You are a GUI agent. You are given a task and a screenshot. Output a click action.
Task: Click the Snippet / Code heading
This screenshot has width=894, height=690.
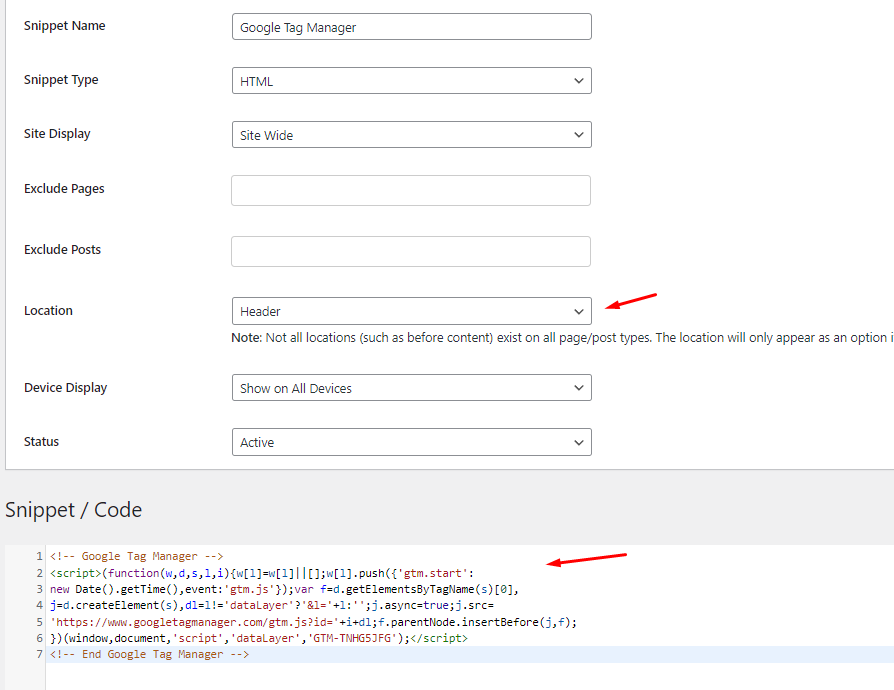click(x=74, y=510)
